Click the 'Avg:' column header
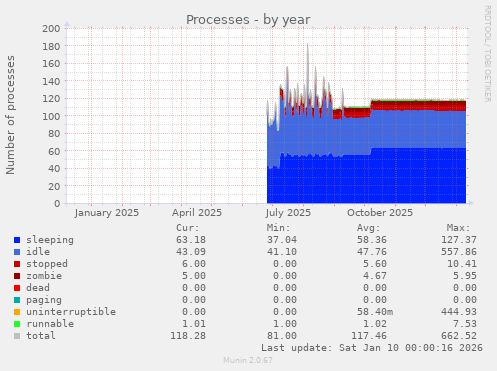The width and height of the screenshot is (497, 371). point(369,228)
